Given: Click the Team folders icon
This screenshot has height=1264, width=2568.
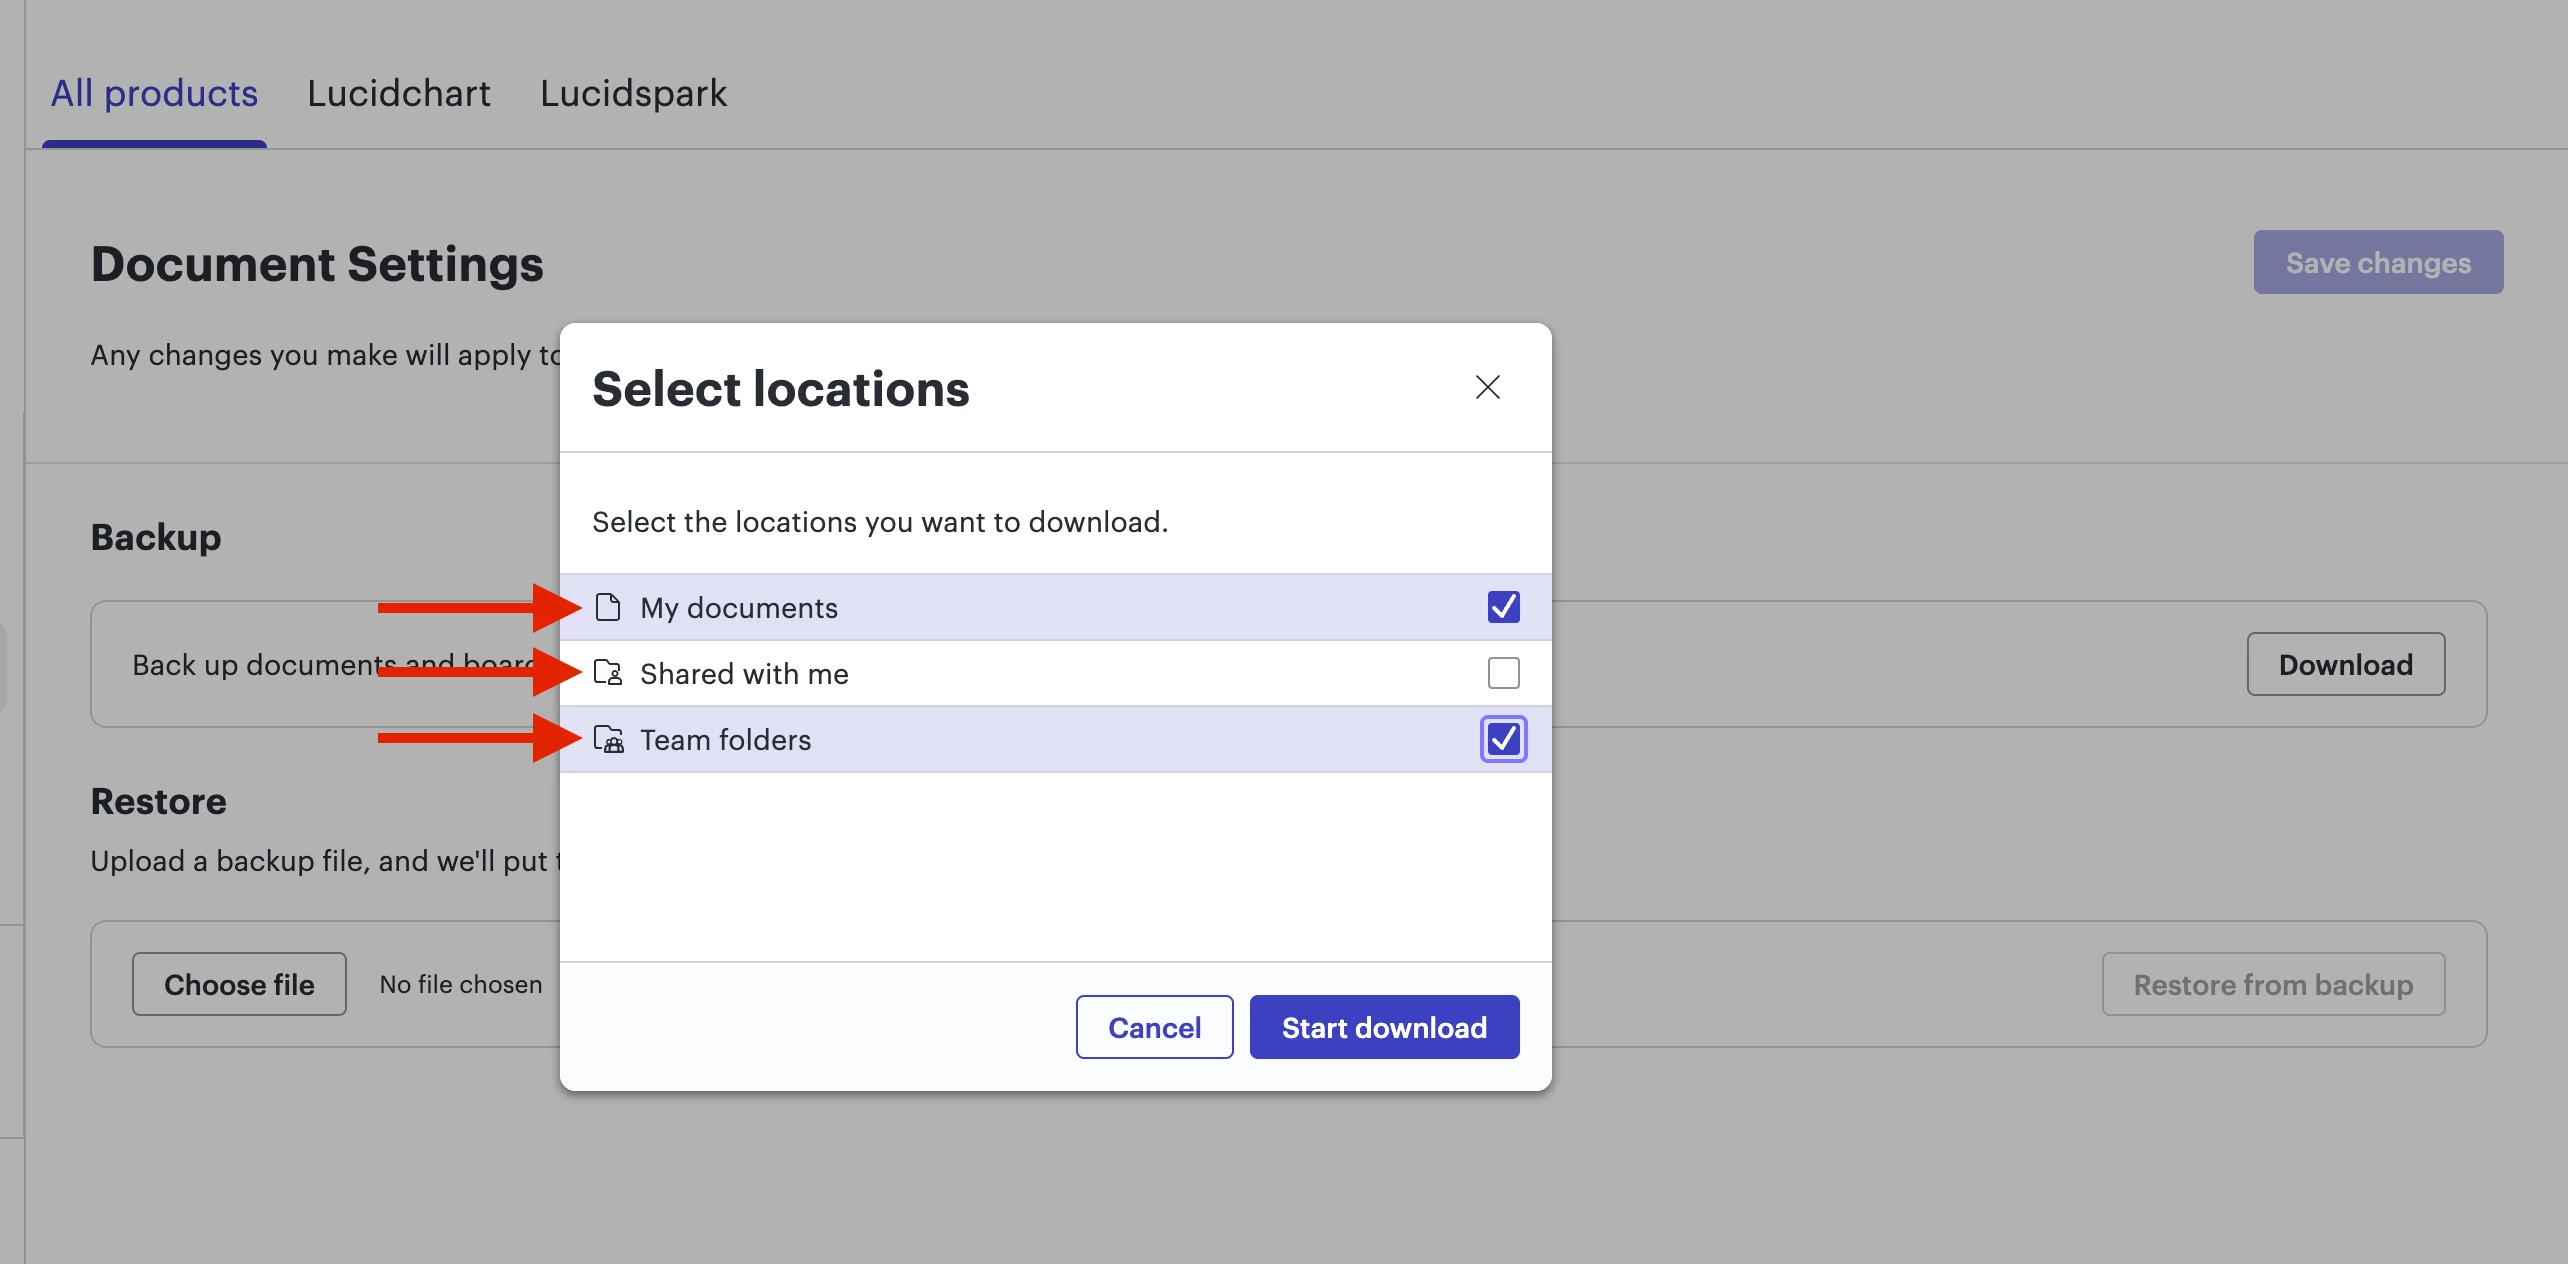Looking at the screenshot, I should 608,739.
